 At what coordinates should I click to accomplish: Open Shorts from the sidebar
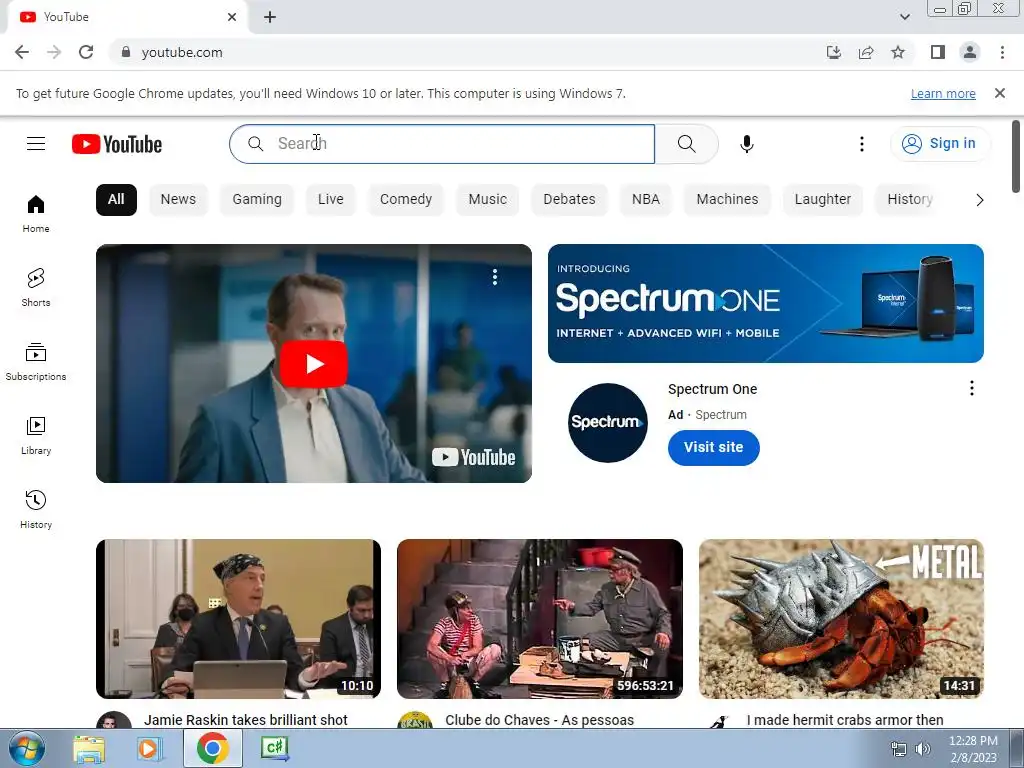coord(36,288)
